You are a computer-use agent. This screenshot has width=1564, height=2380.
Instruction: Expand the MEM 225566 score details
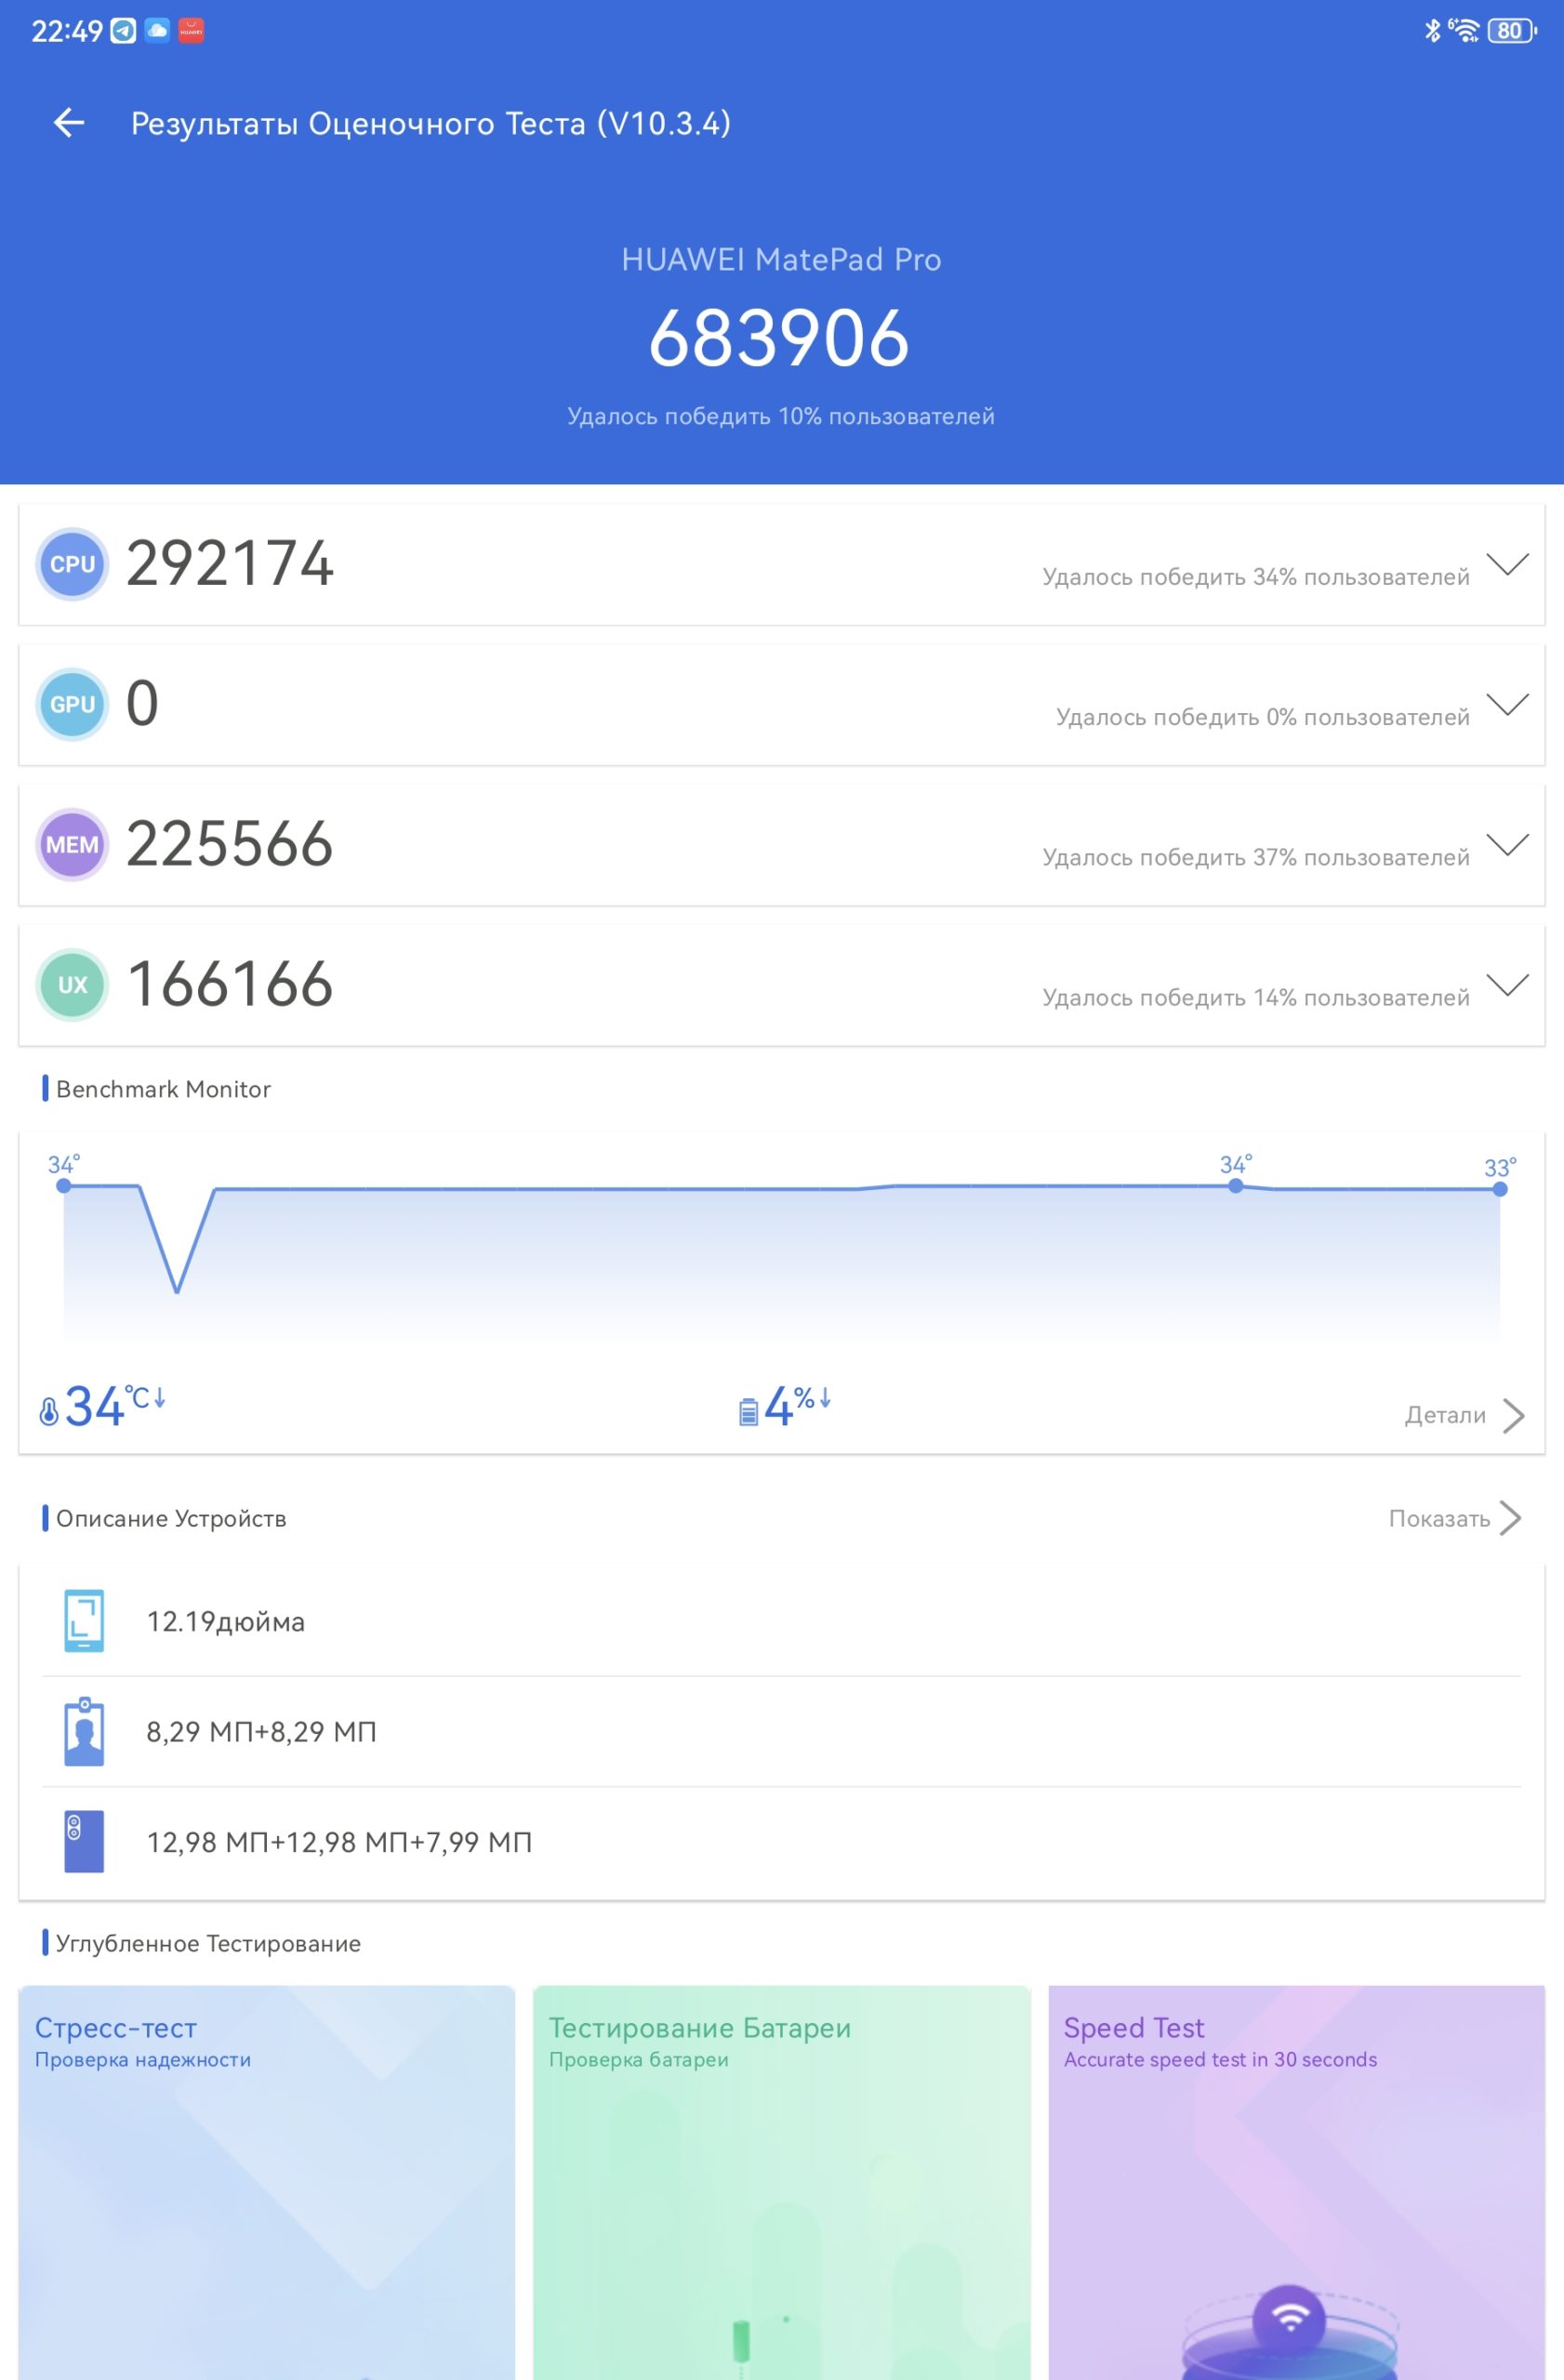1507,844
